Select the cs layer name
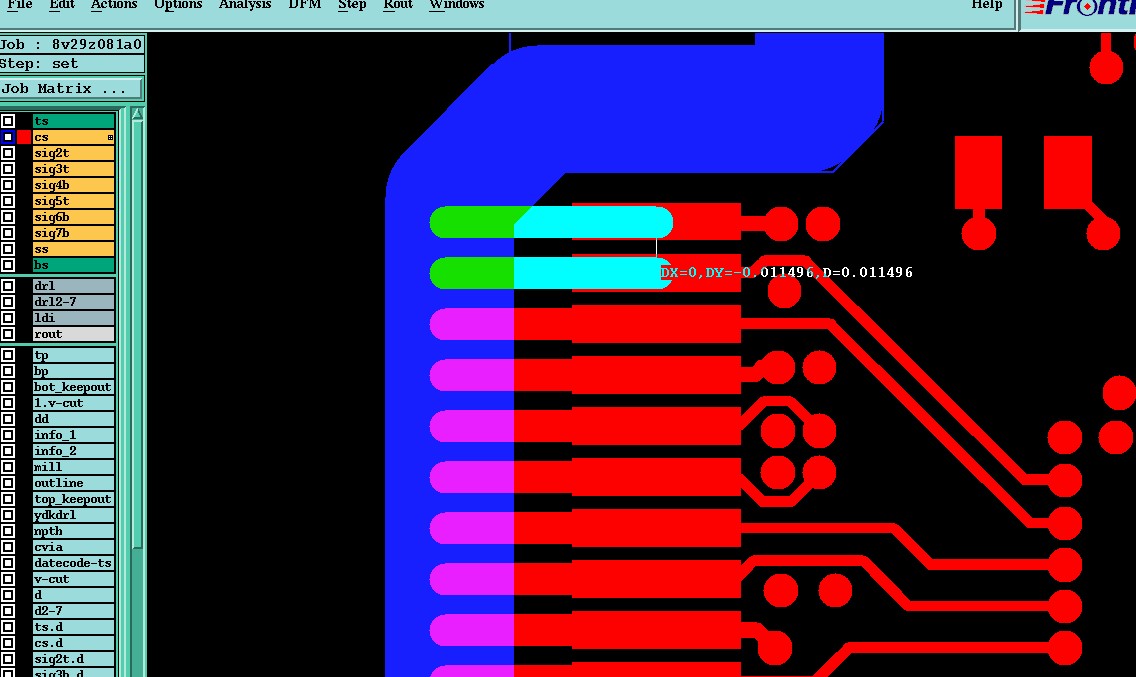Viewport: 1136px width, 677px height. pos(74,137)
